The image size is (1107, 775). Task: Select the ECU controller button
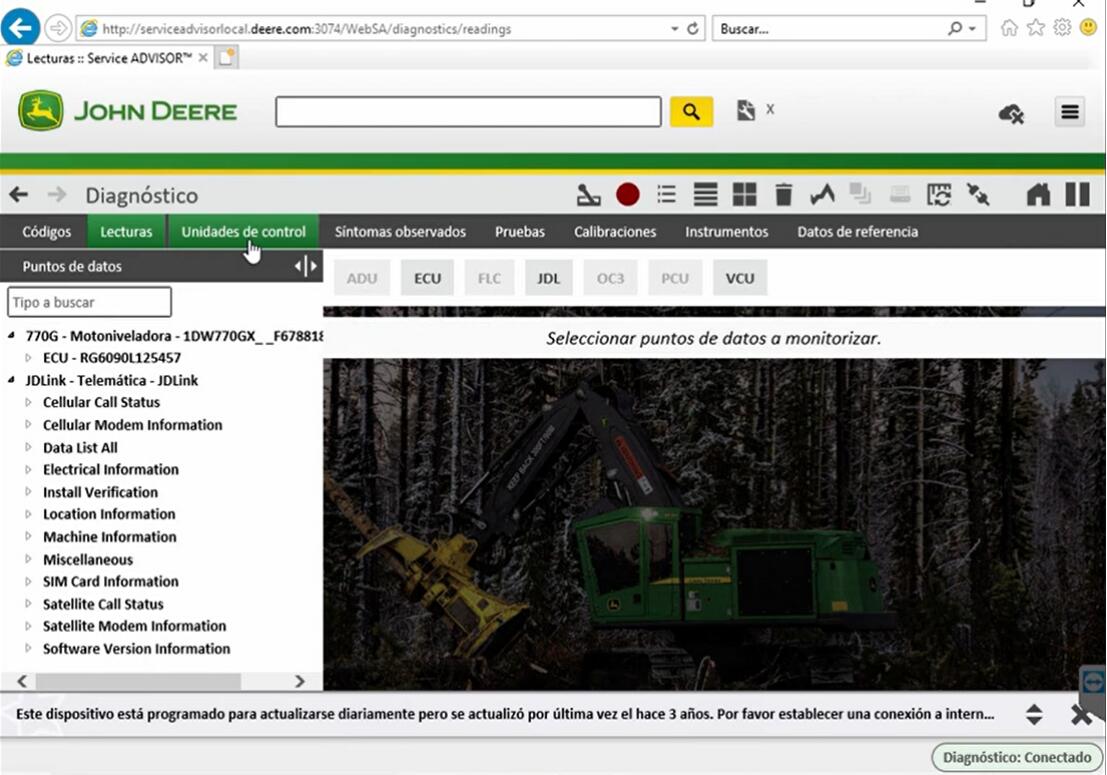(427, 278)
